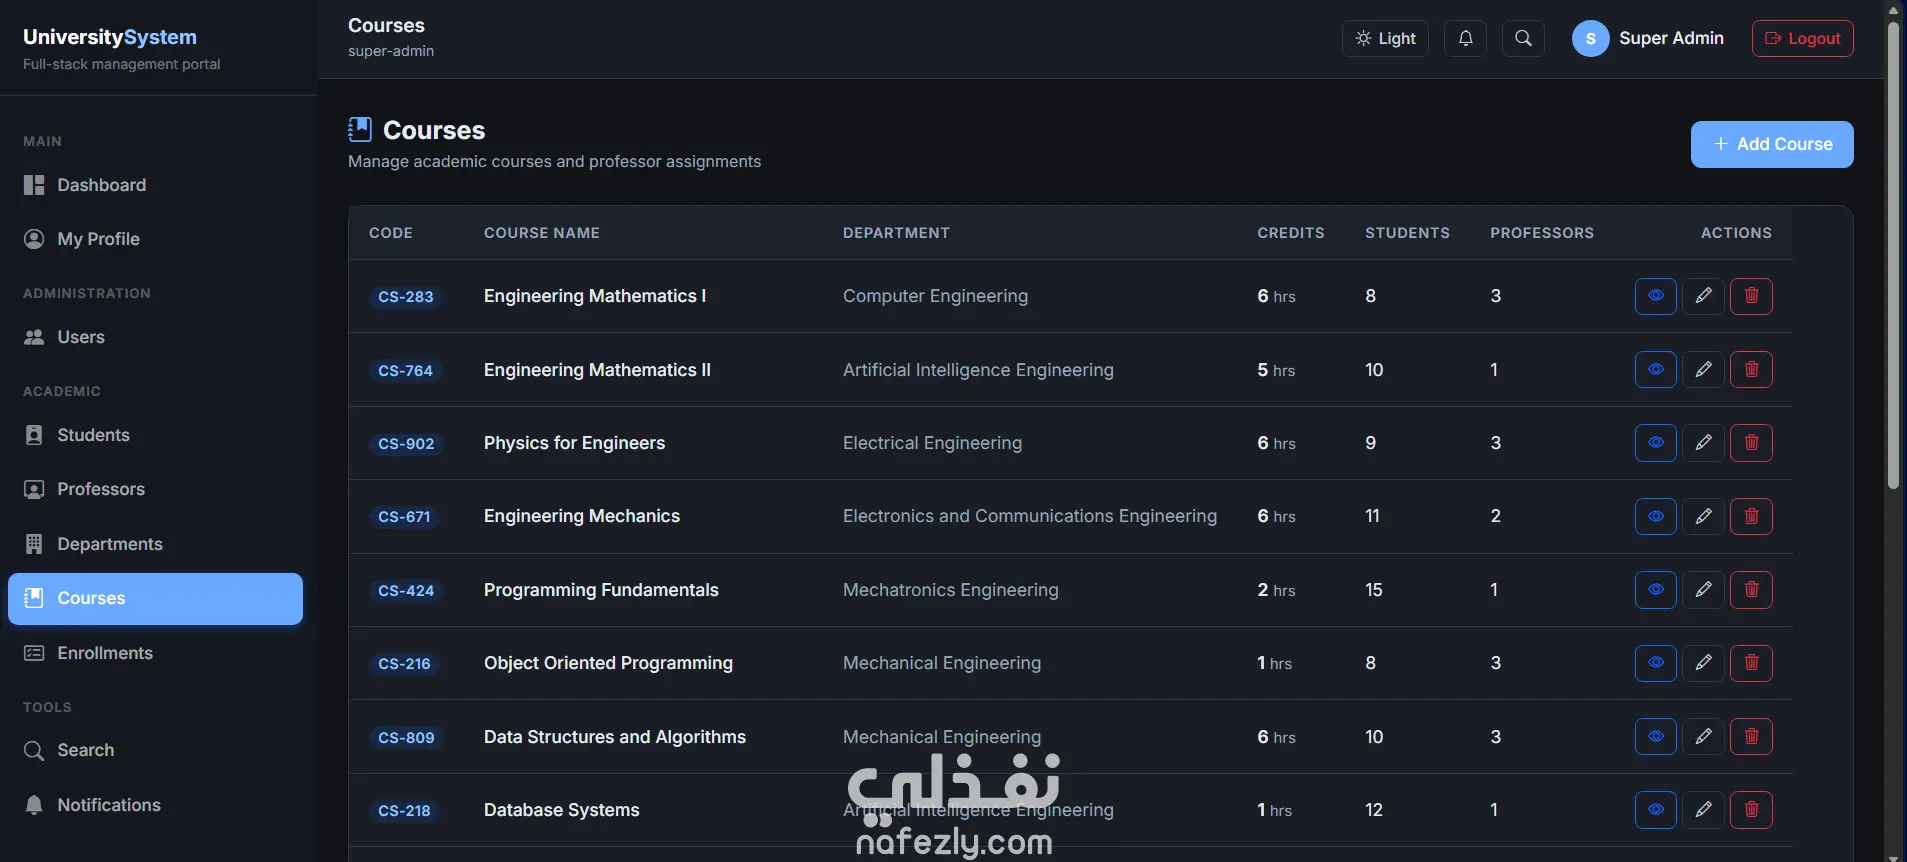This screenshot has height=862, width=1907.
Task: Select Courses in the sidebar
Action: pyautogui.click(x=155, y=598)
